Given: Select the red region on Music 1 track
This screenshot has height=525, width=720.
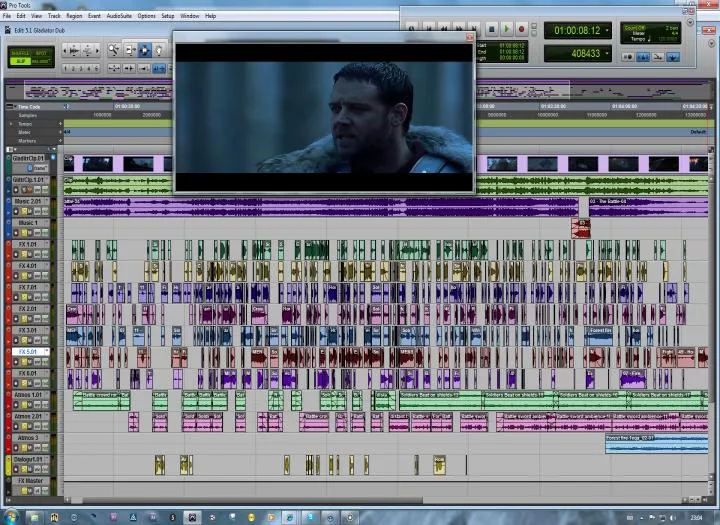Looking at the screenshot, I should coord(581,228).
